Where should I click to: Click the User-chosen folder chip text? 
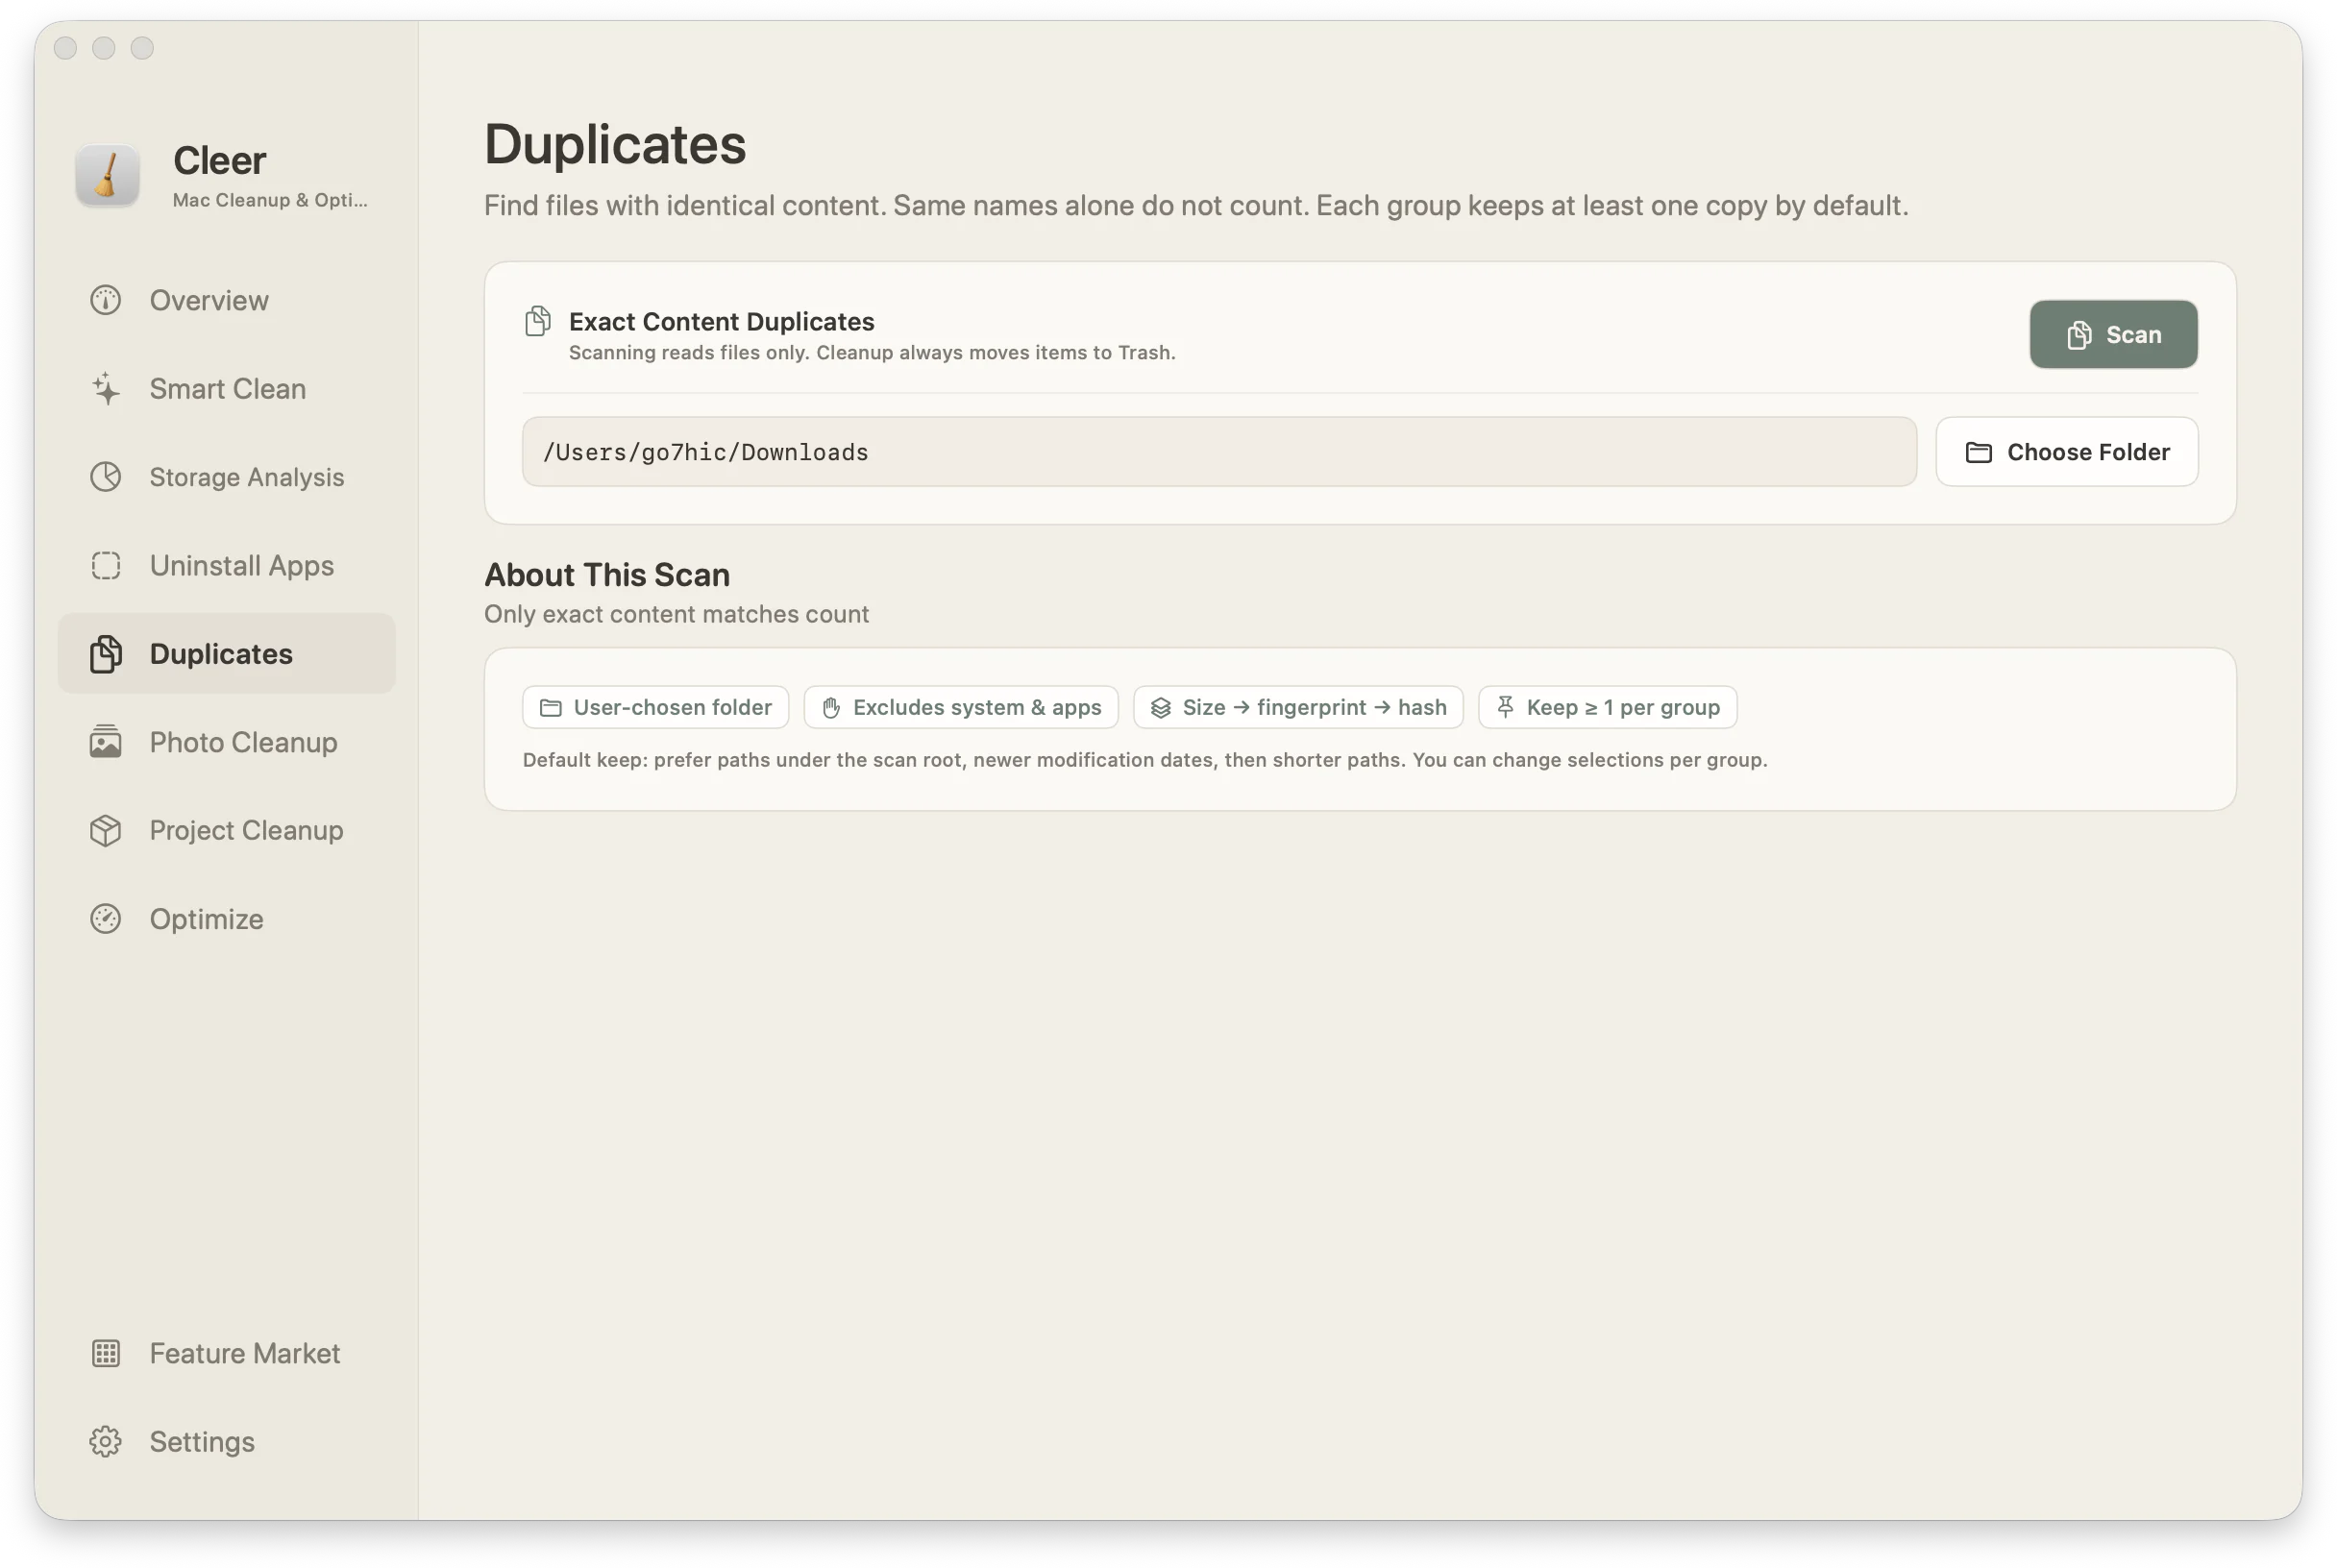(x=672, y=708)
